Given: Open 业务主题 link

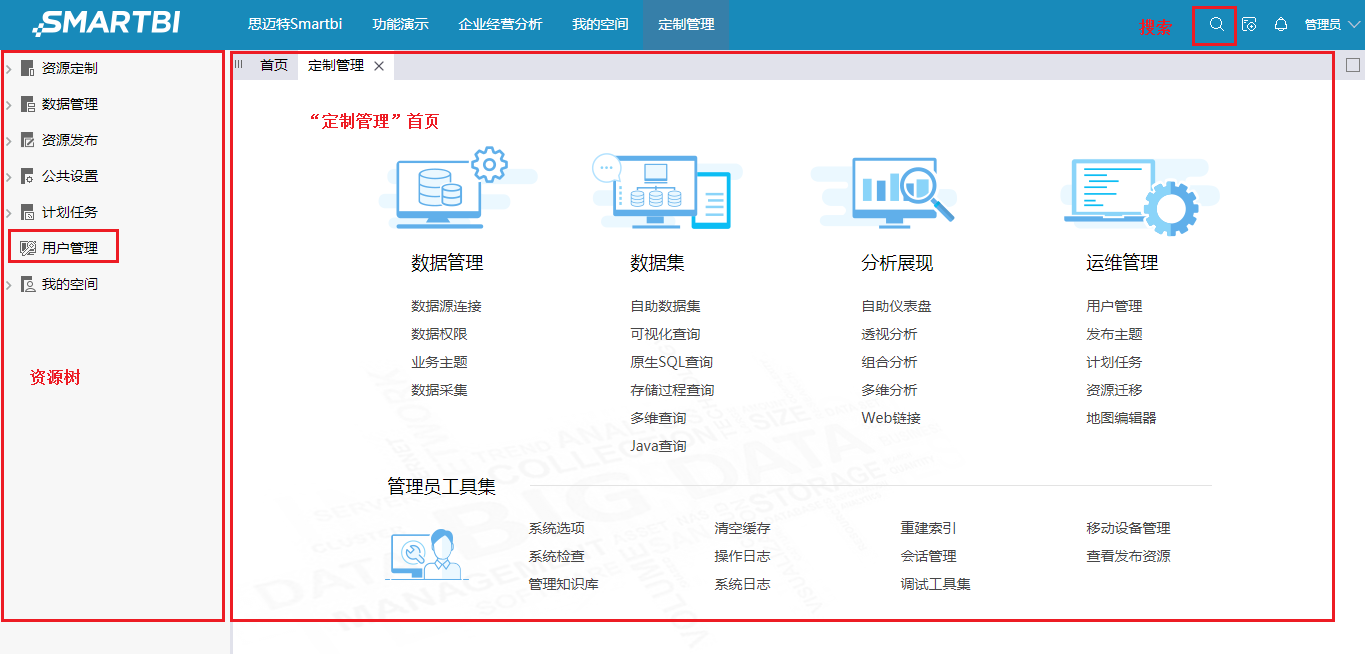Looking at the screenshot, I should [x=439, y=362].
